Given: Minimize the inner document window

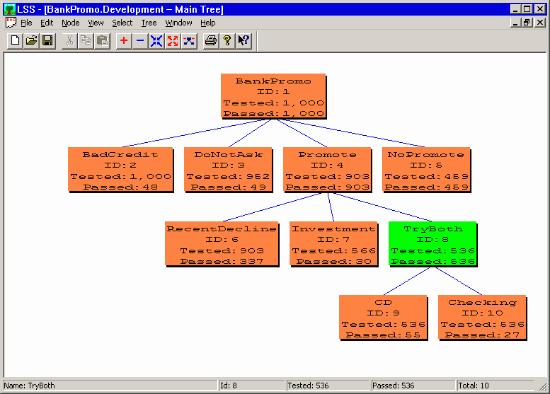Looking at the screenshot, I should 515,23.
